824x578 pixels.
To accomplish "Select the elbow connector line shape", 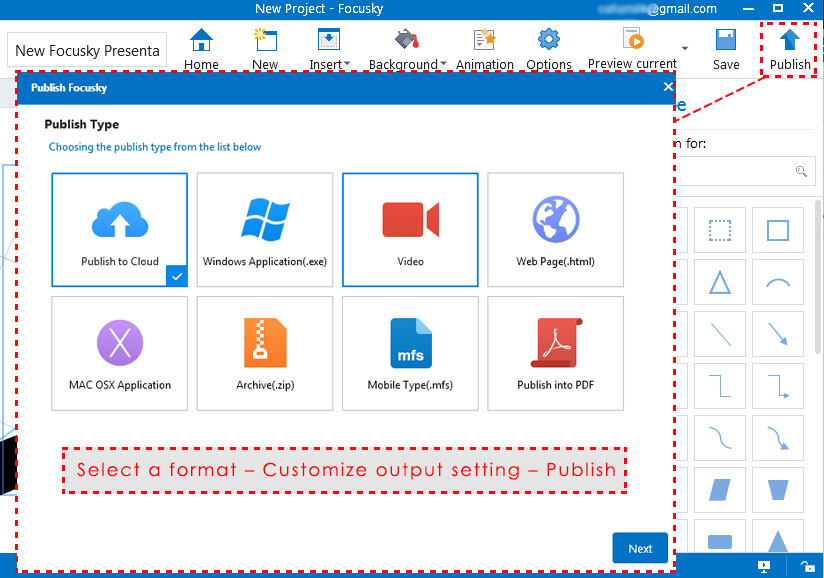I will [x=720, y=386].
